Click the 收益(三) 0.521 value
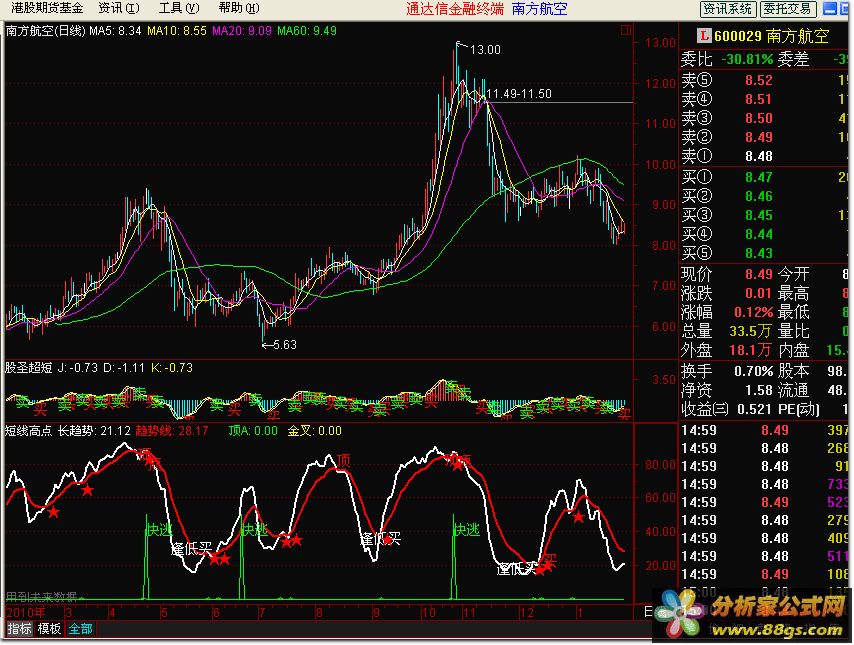854x645 pixels. (754, 409)
